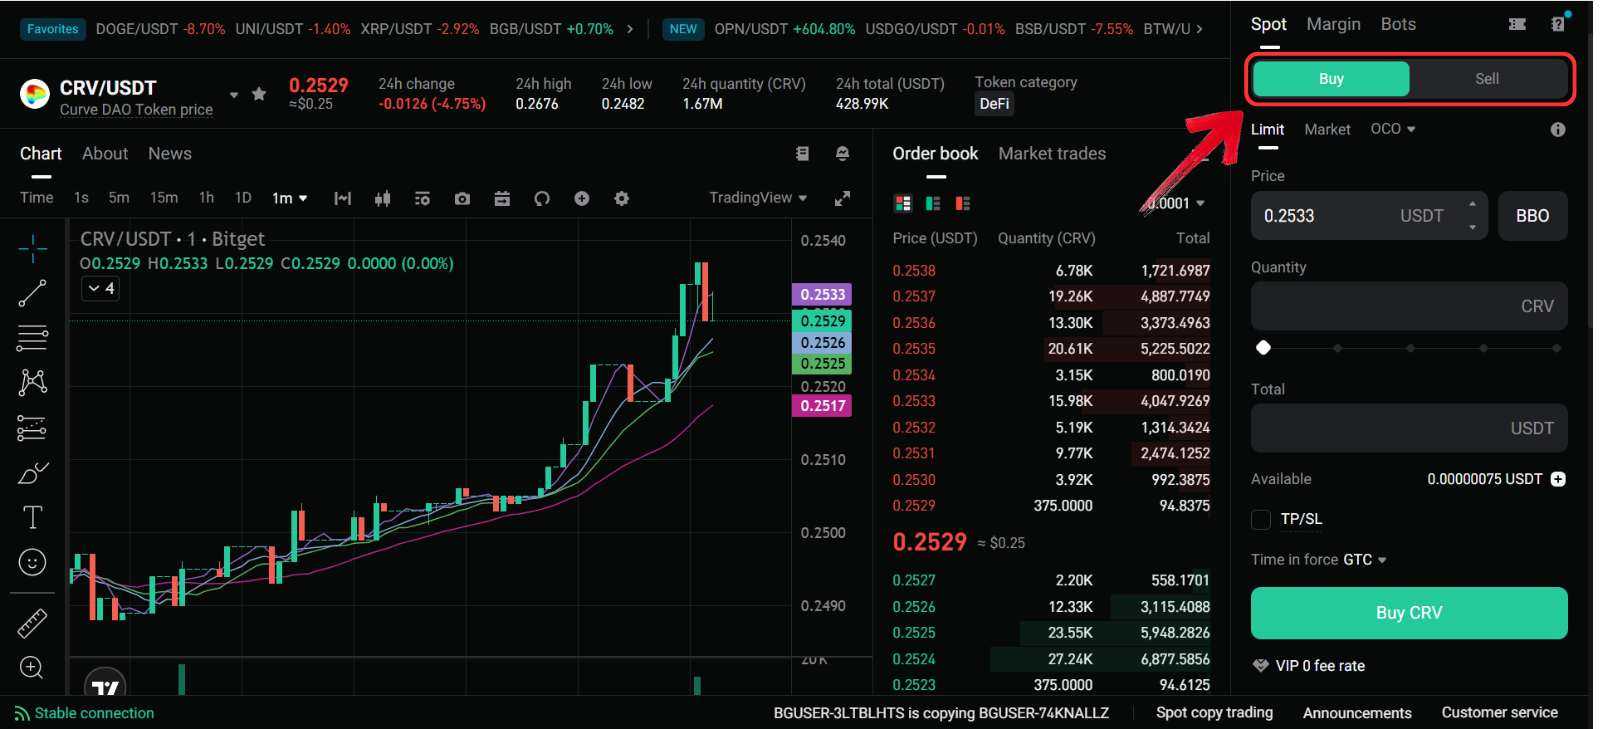Click the quantity percentage slider handle
Image resolution: width=1600 pixels, height=729 pixels.
[1263, 348]
